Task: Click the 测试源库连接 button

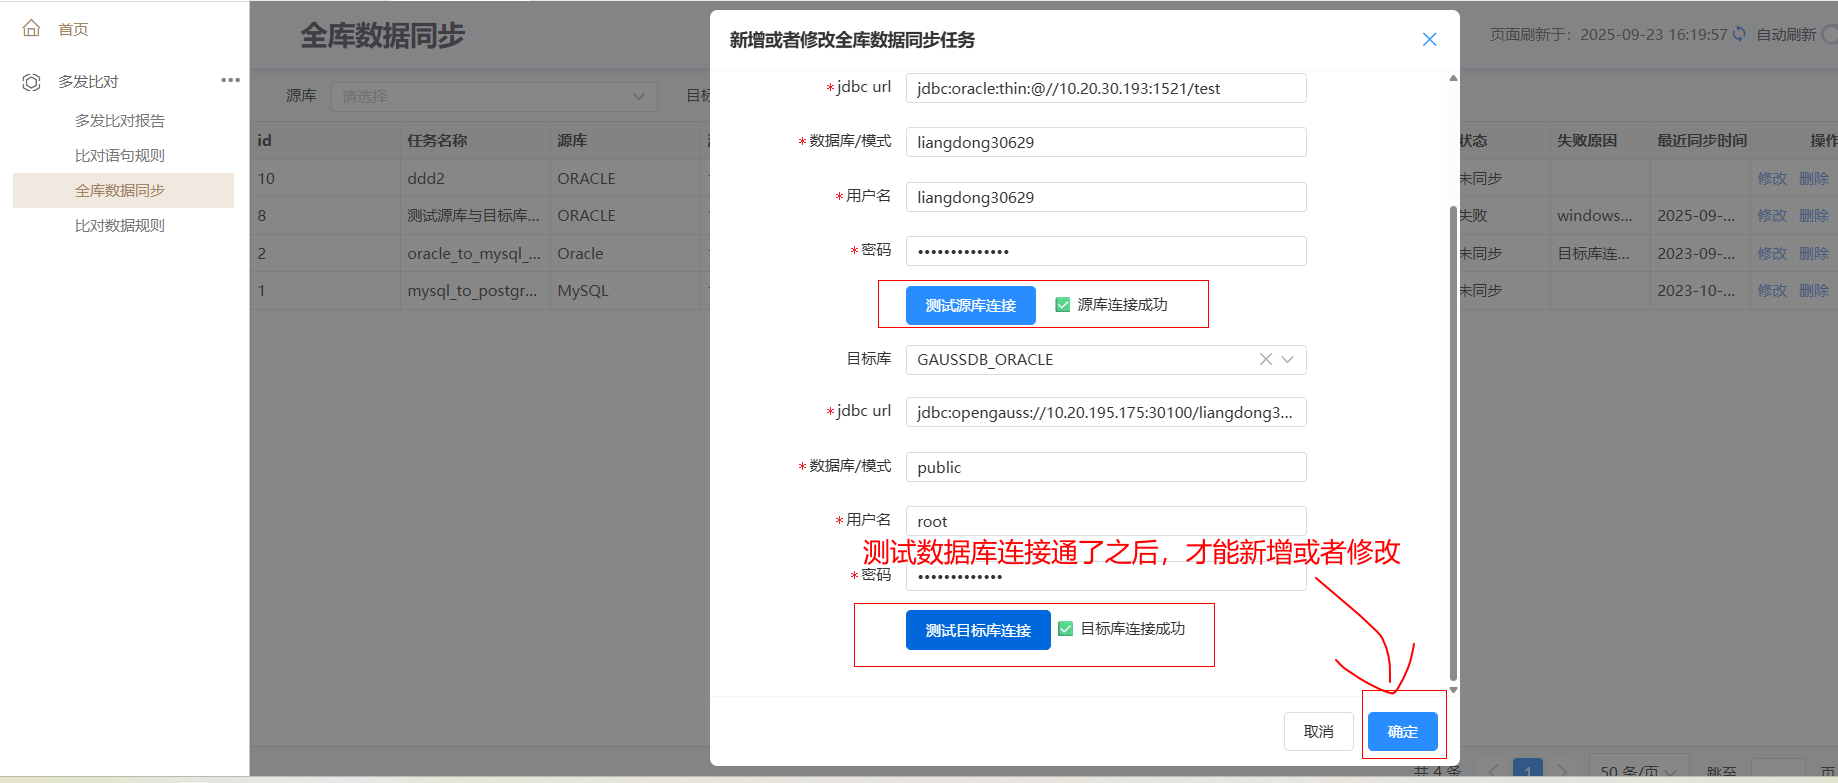Action: [x=970, y=305]
